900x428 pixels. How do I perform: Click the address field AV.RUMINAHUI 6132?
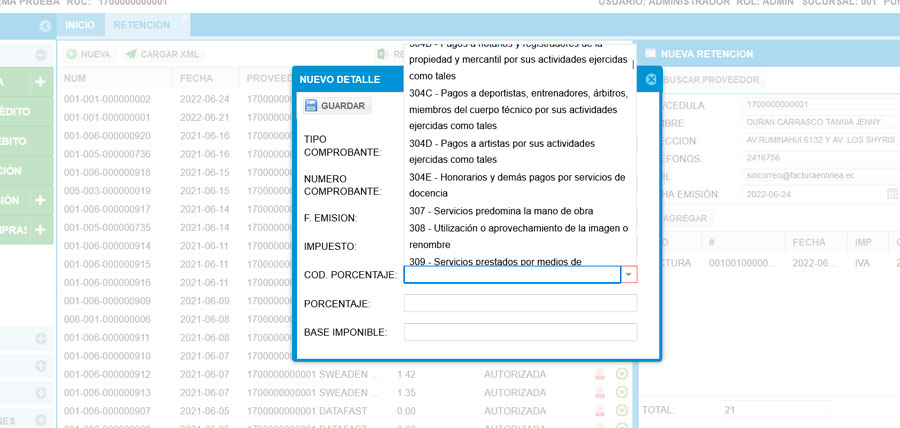[x=821, y=140]
